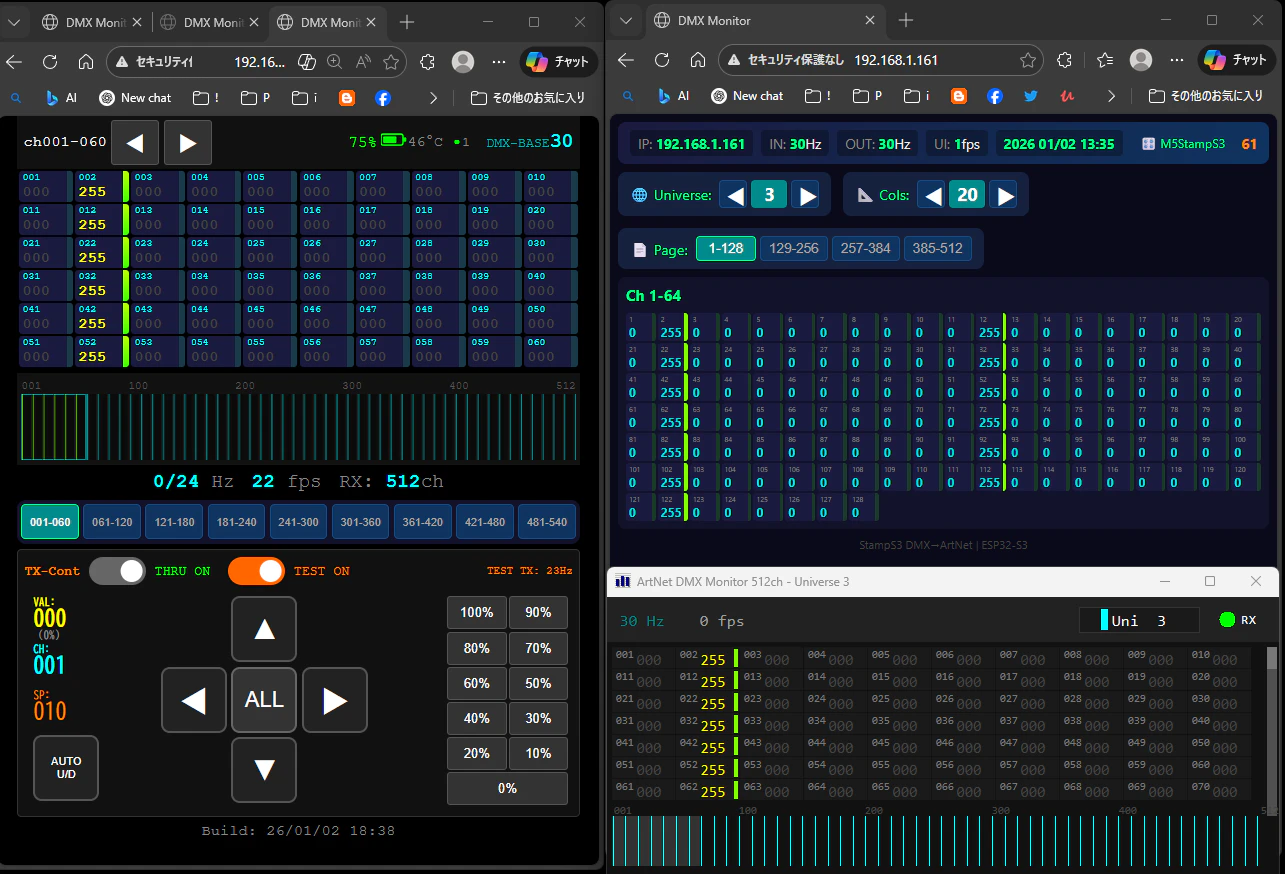Open the profile avatar in the right browser window

pos(1141,60)
